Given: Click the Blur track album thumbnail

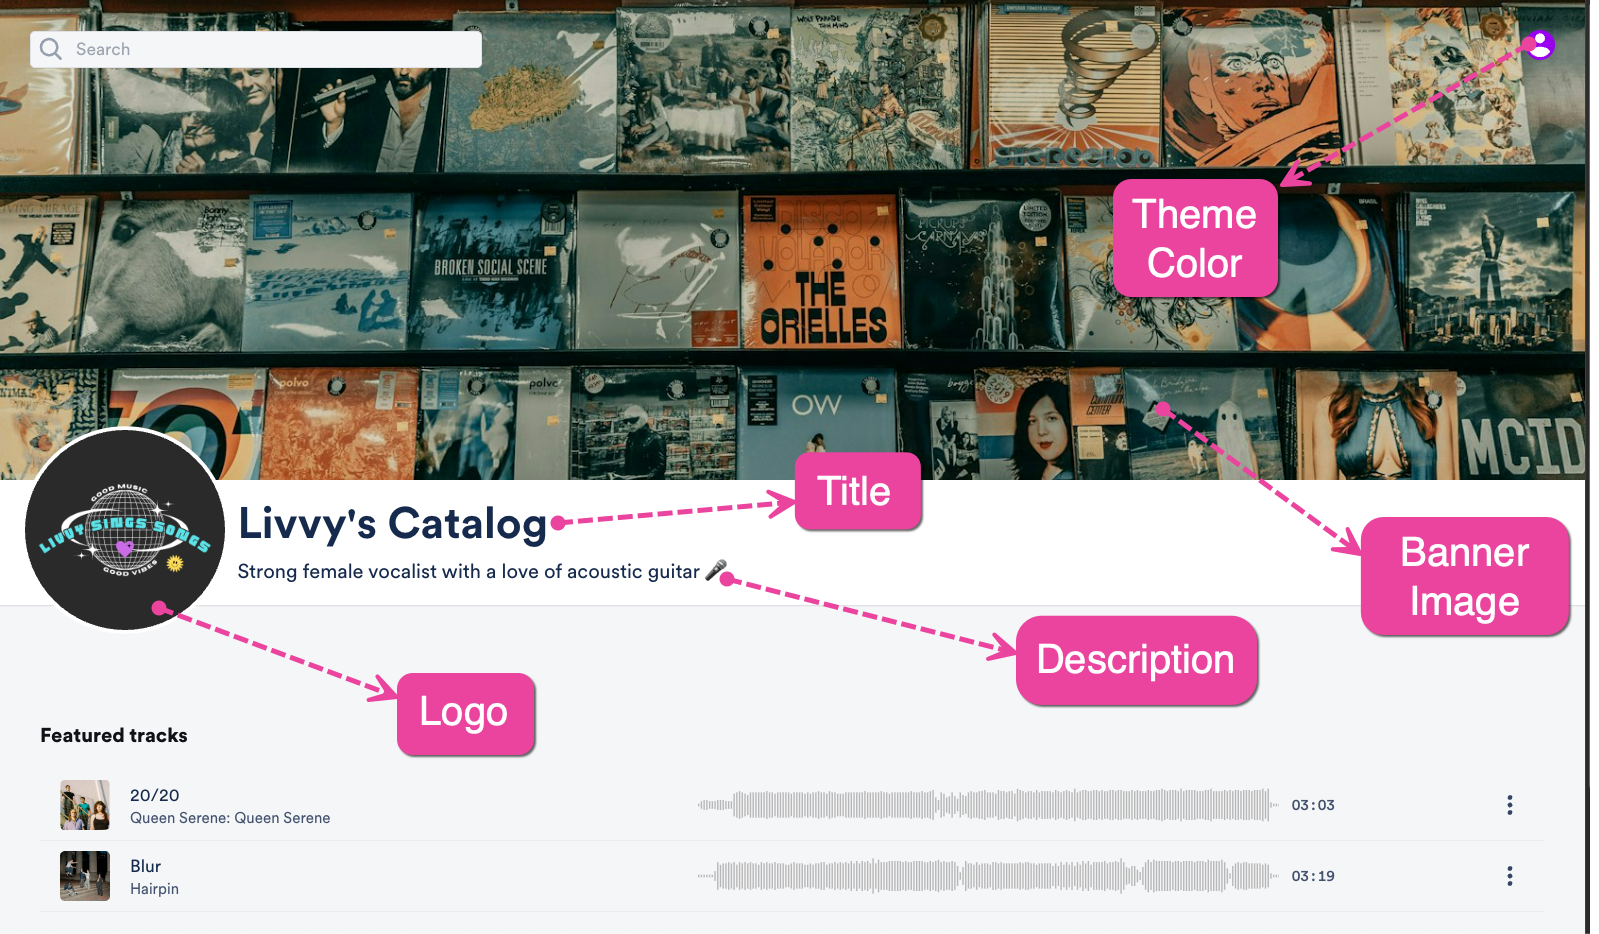Looking at the screenshot, I should [85, 876].
